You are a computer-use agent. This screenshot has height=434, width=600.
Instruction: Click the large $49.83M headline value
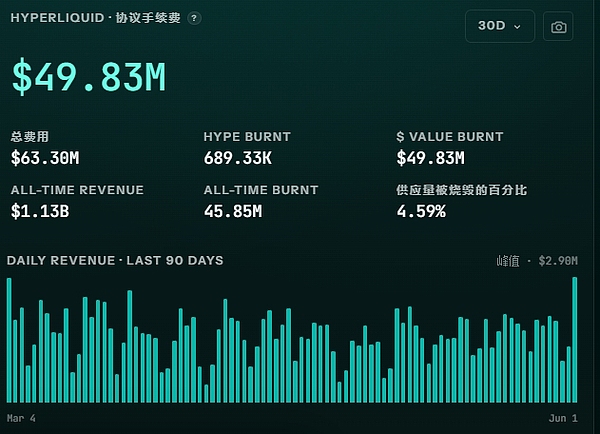[x=89, y=77]
